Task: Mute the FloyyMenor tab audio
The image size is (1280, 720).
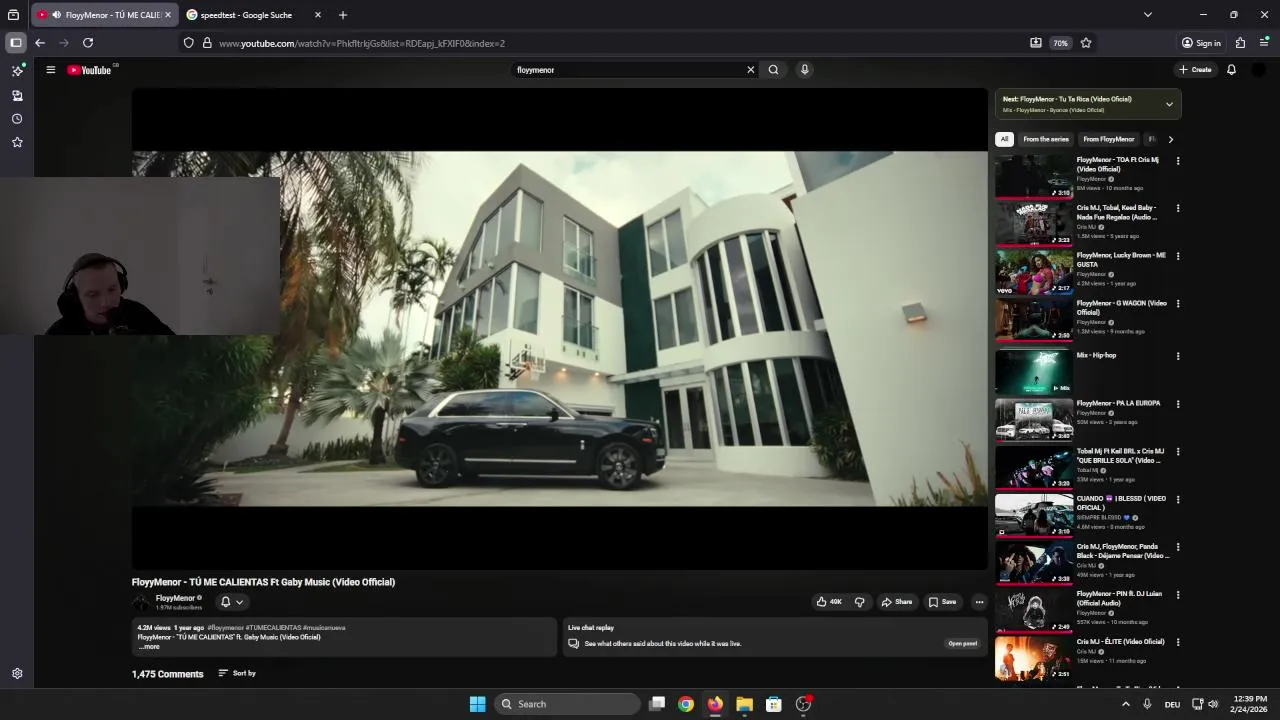Action: pyautogui.click(x=56, y=15)
